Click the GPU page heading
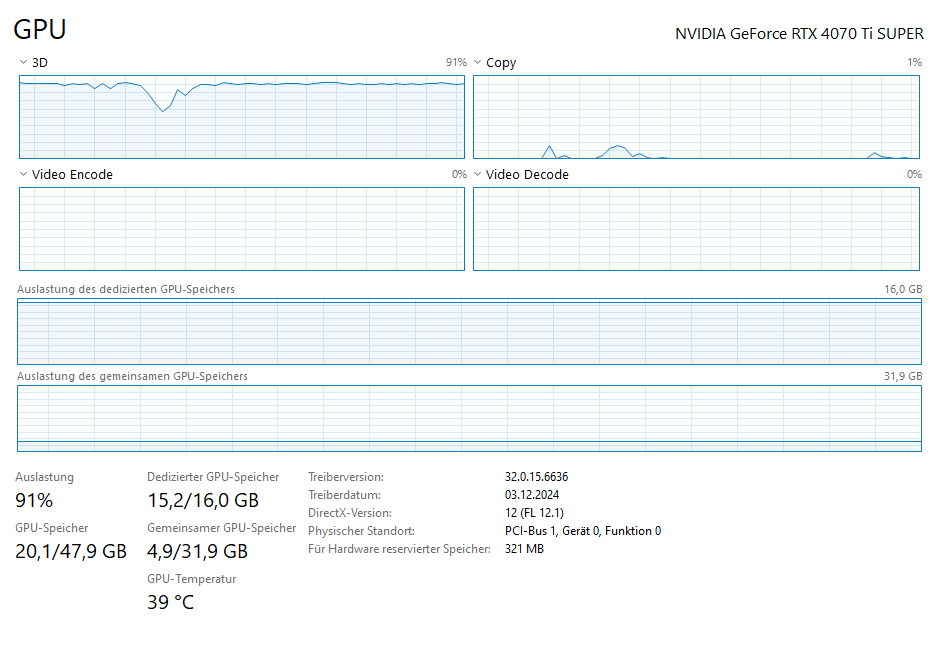Image resolution: width=937 pixels, height=645 pixels. click(39, 29)
